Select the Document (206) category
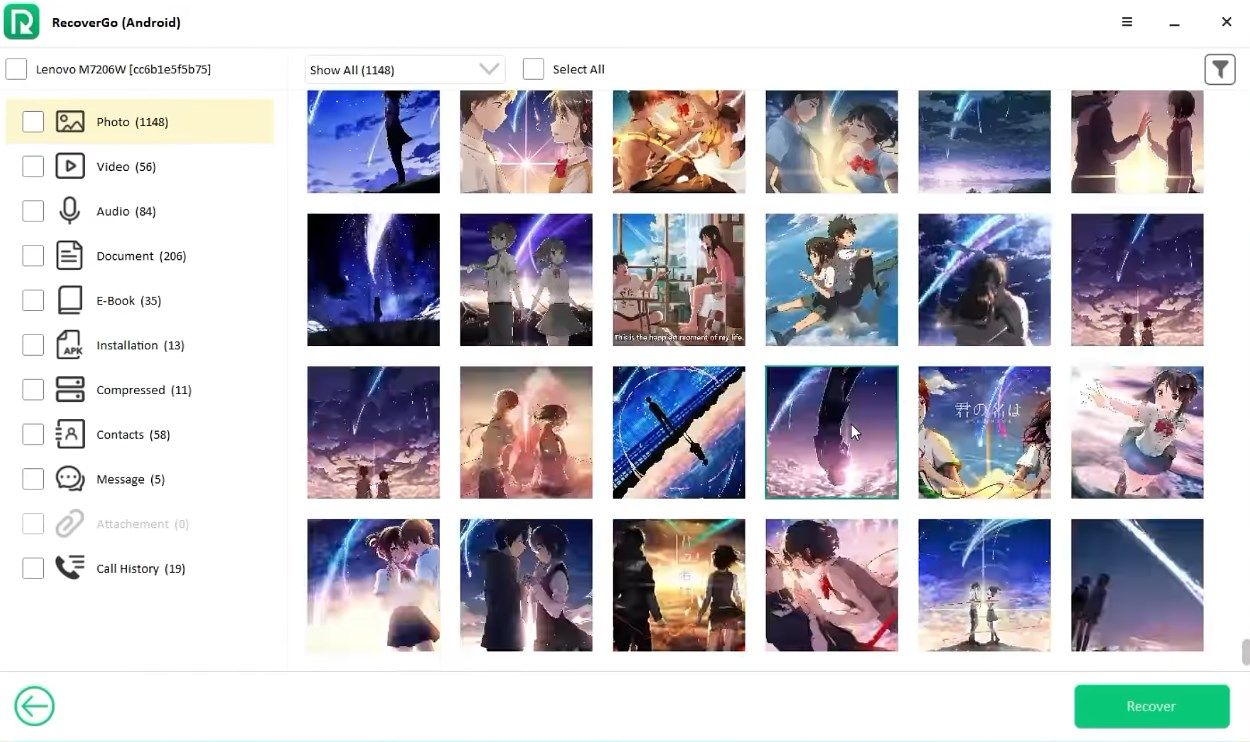1250x742 pixels. pos(140,256)
